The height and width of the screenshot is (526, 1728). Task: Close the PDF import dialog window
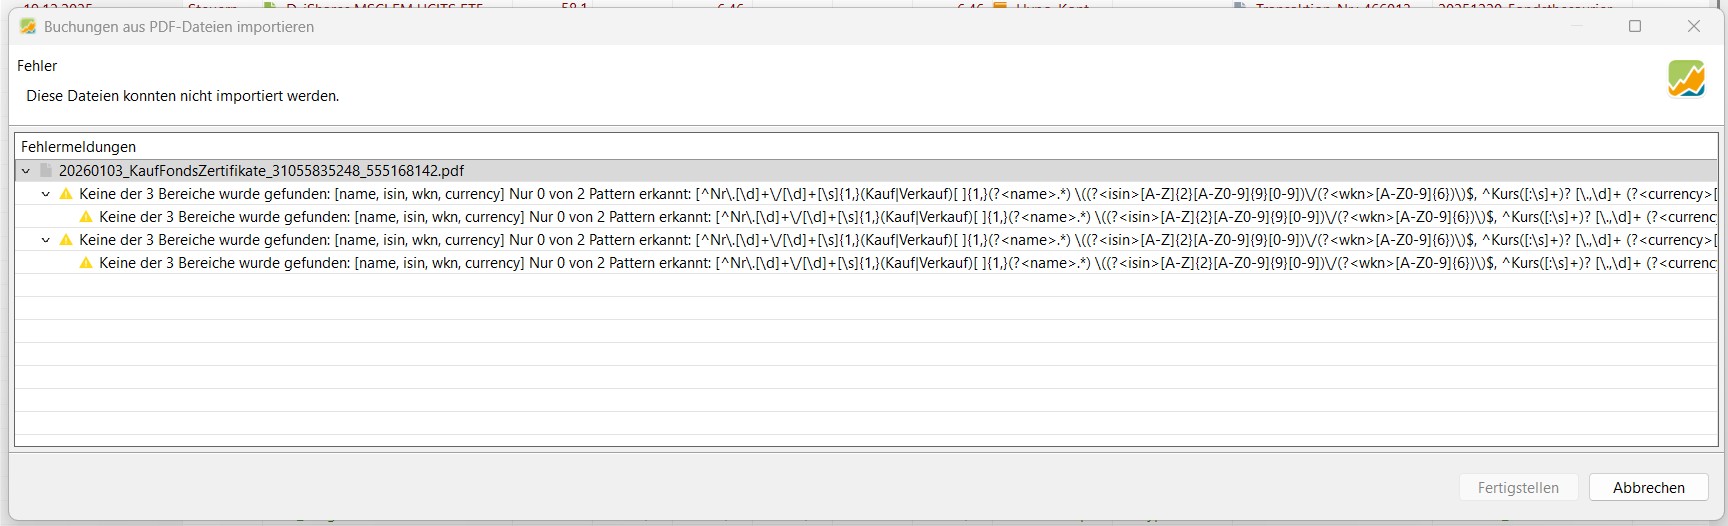[x=1693, y=26]
